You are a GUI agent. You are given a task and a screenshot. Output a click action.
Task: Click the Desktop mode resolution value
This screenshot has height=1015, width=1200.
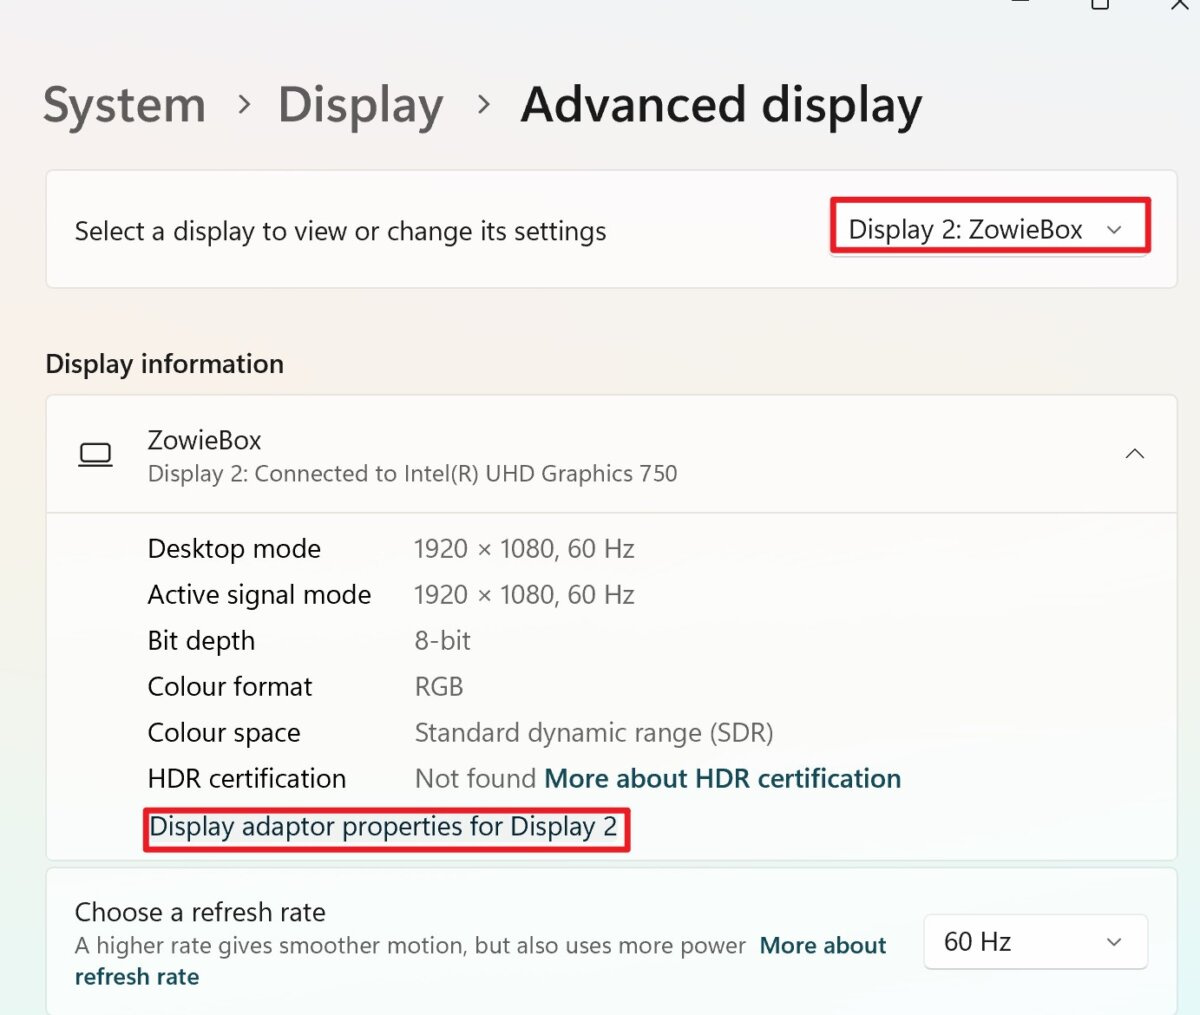(524, 548)
